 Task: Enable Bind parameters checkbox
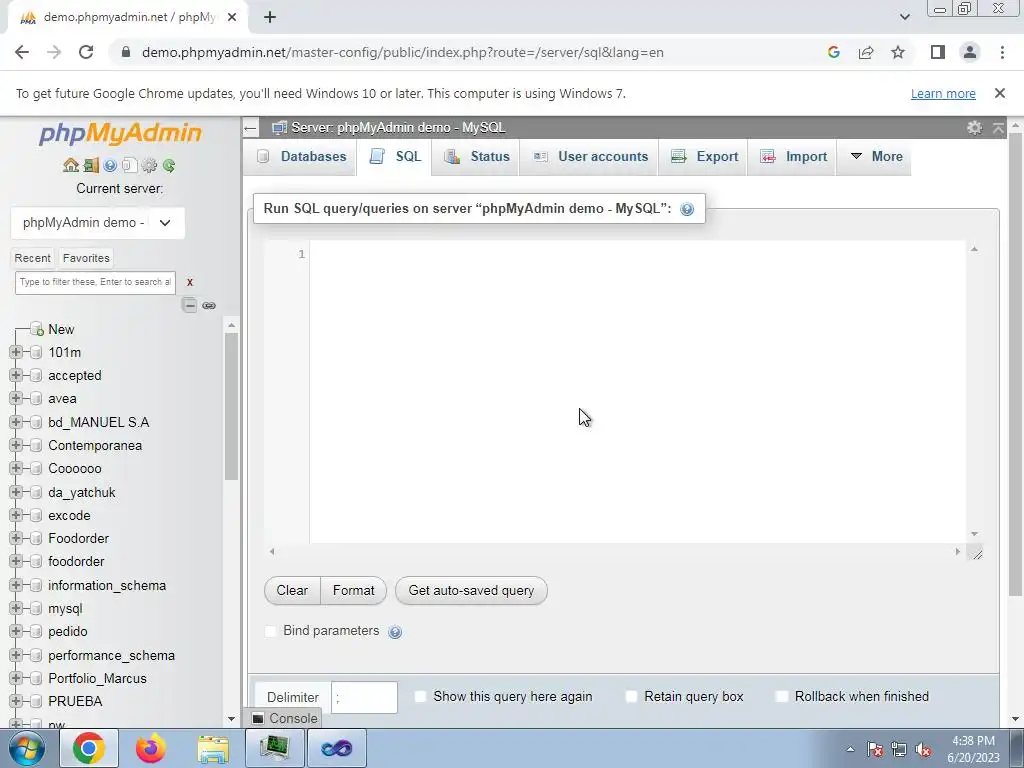point(270,631)
